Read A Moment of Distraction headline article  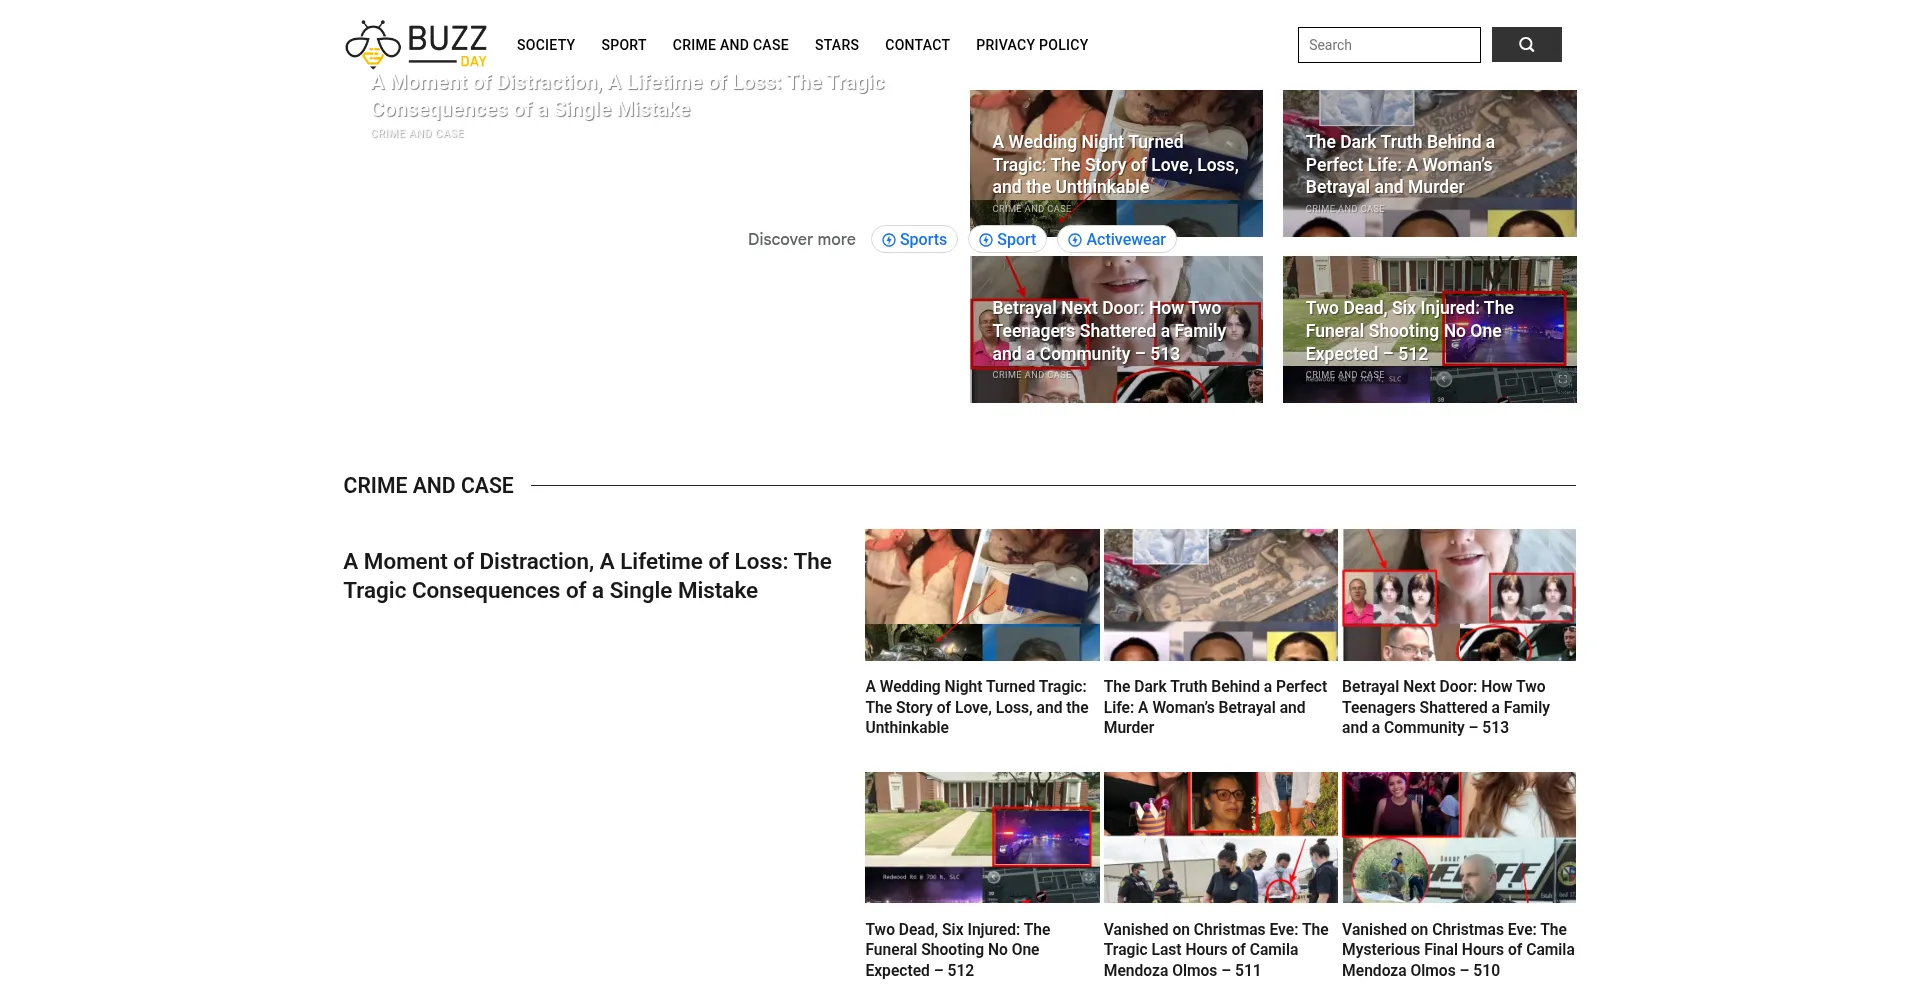click(x=587, y=576)
